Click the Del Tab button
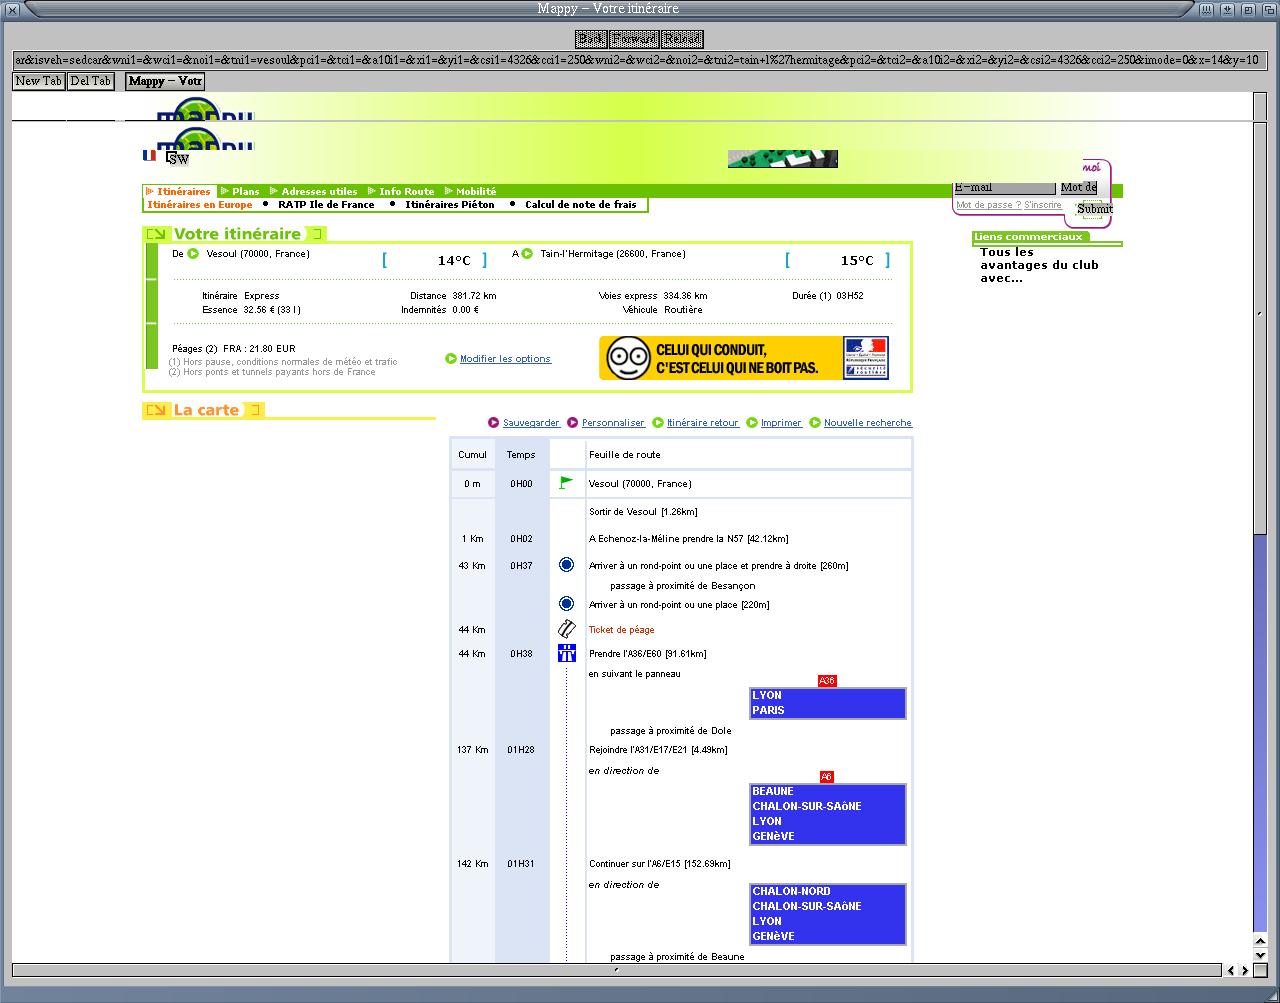This screenshot has width=1280, height=1003. [91, 81]
